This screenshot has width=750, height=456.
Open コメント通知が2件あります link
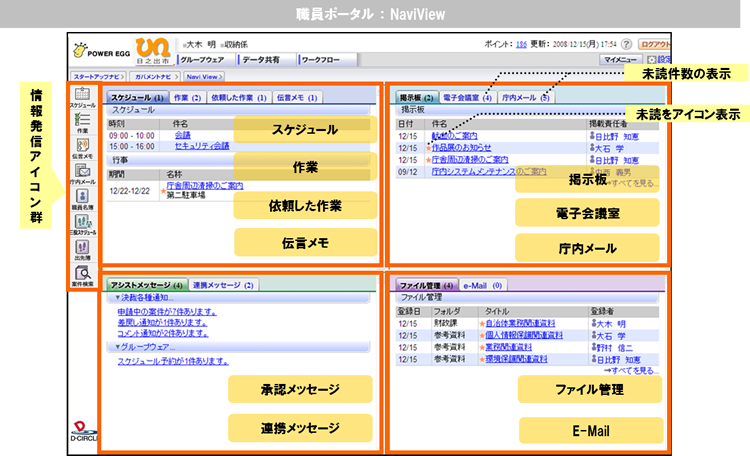pos(163,333)
